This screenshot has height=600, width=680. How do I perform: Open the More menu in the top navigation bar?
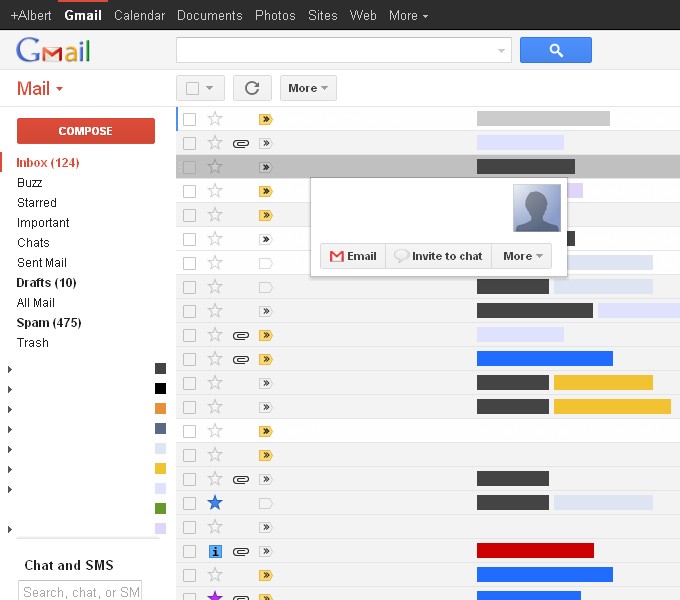tap(408, 16)
